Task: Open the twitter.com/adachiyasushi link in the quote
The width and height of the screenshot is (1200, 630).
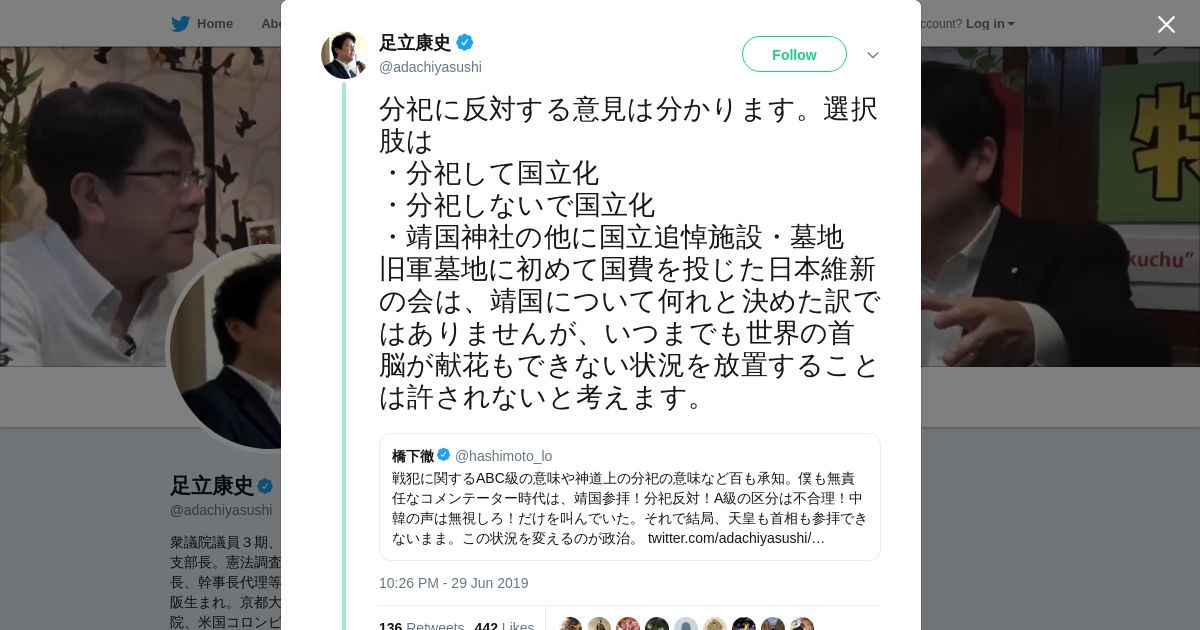Action: pos(736,538)
